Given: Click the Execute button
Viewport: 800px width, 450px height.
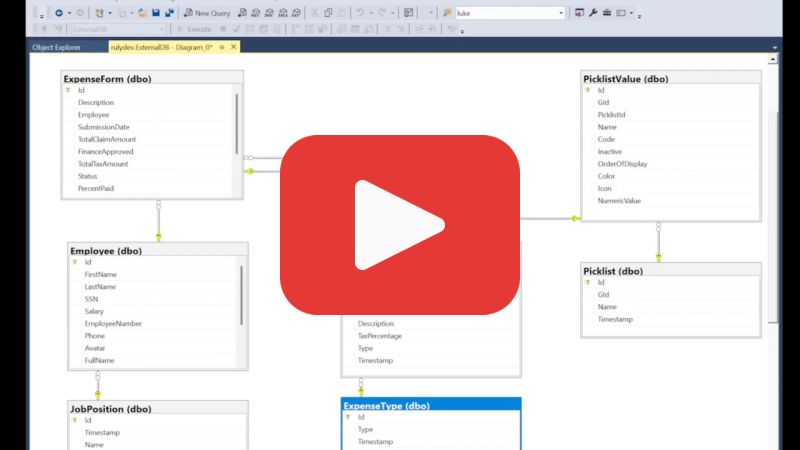Looking at the screenshot, I should pyautogui.click(x=194, y=29).
